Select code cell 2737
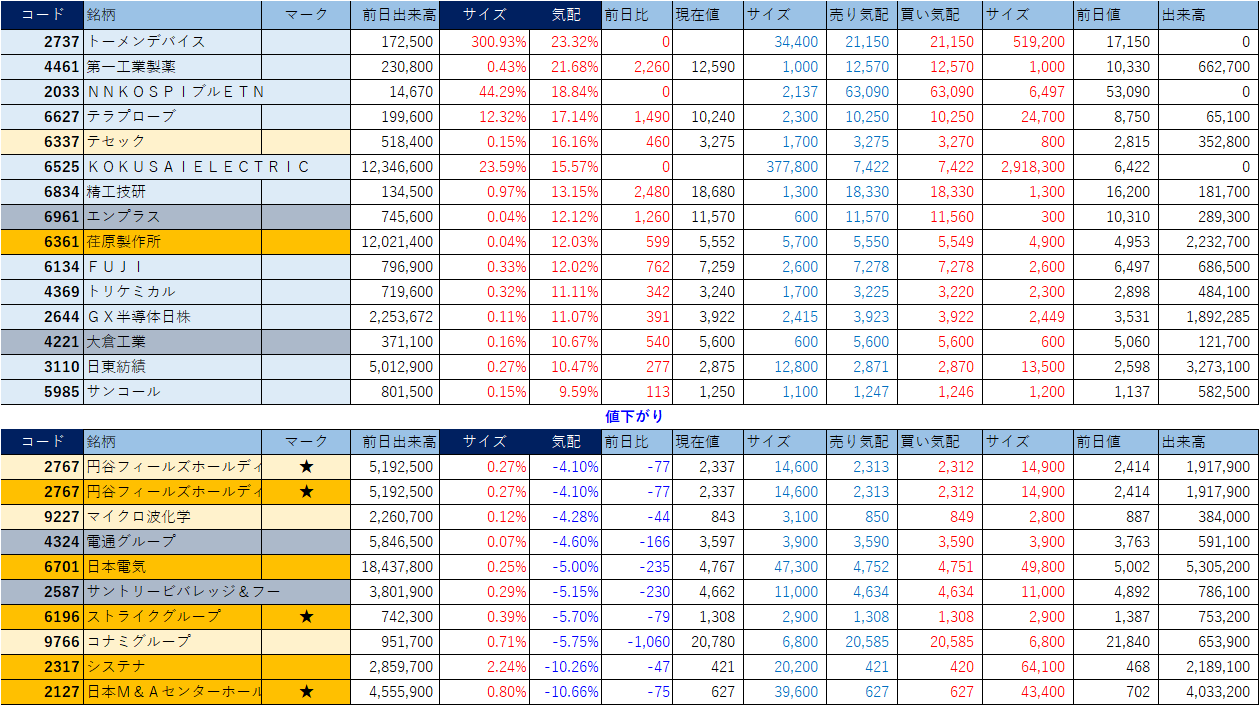This screenshot has width=1259, height=705. [x=42, y=42]
